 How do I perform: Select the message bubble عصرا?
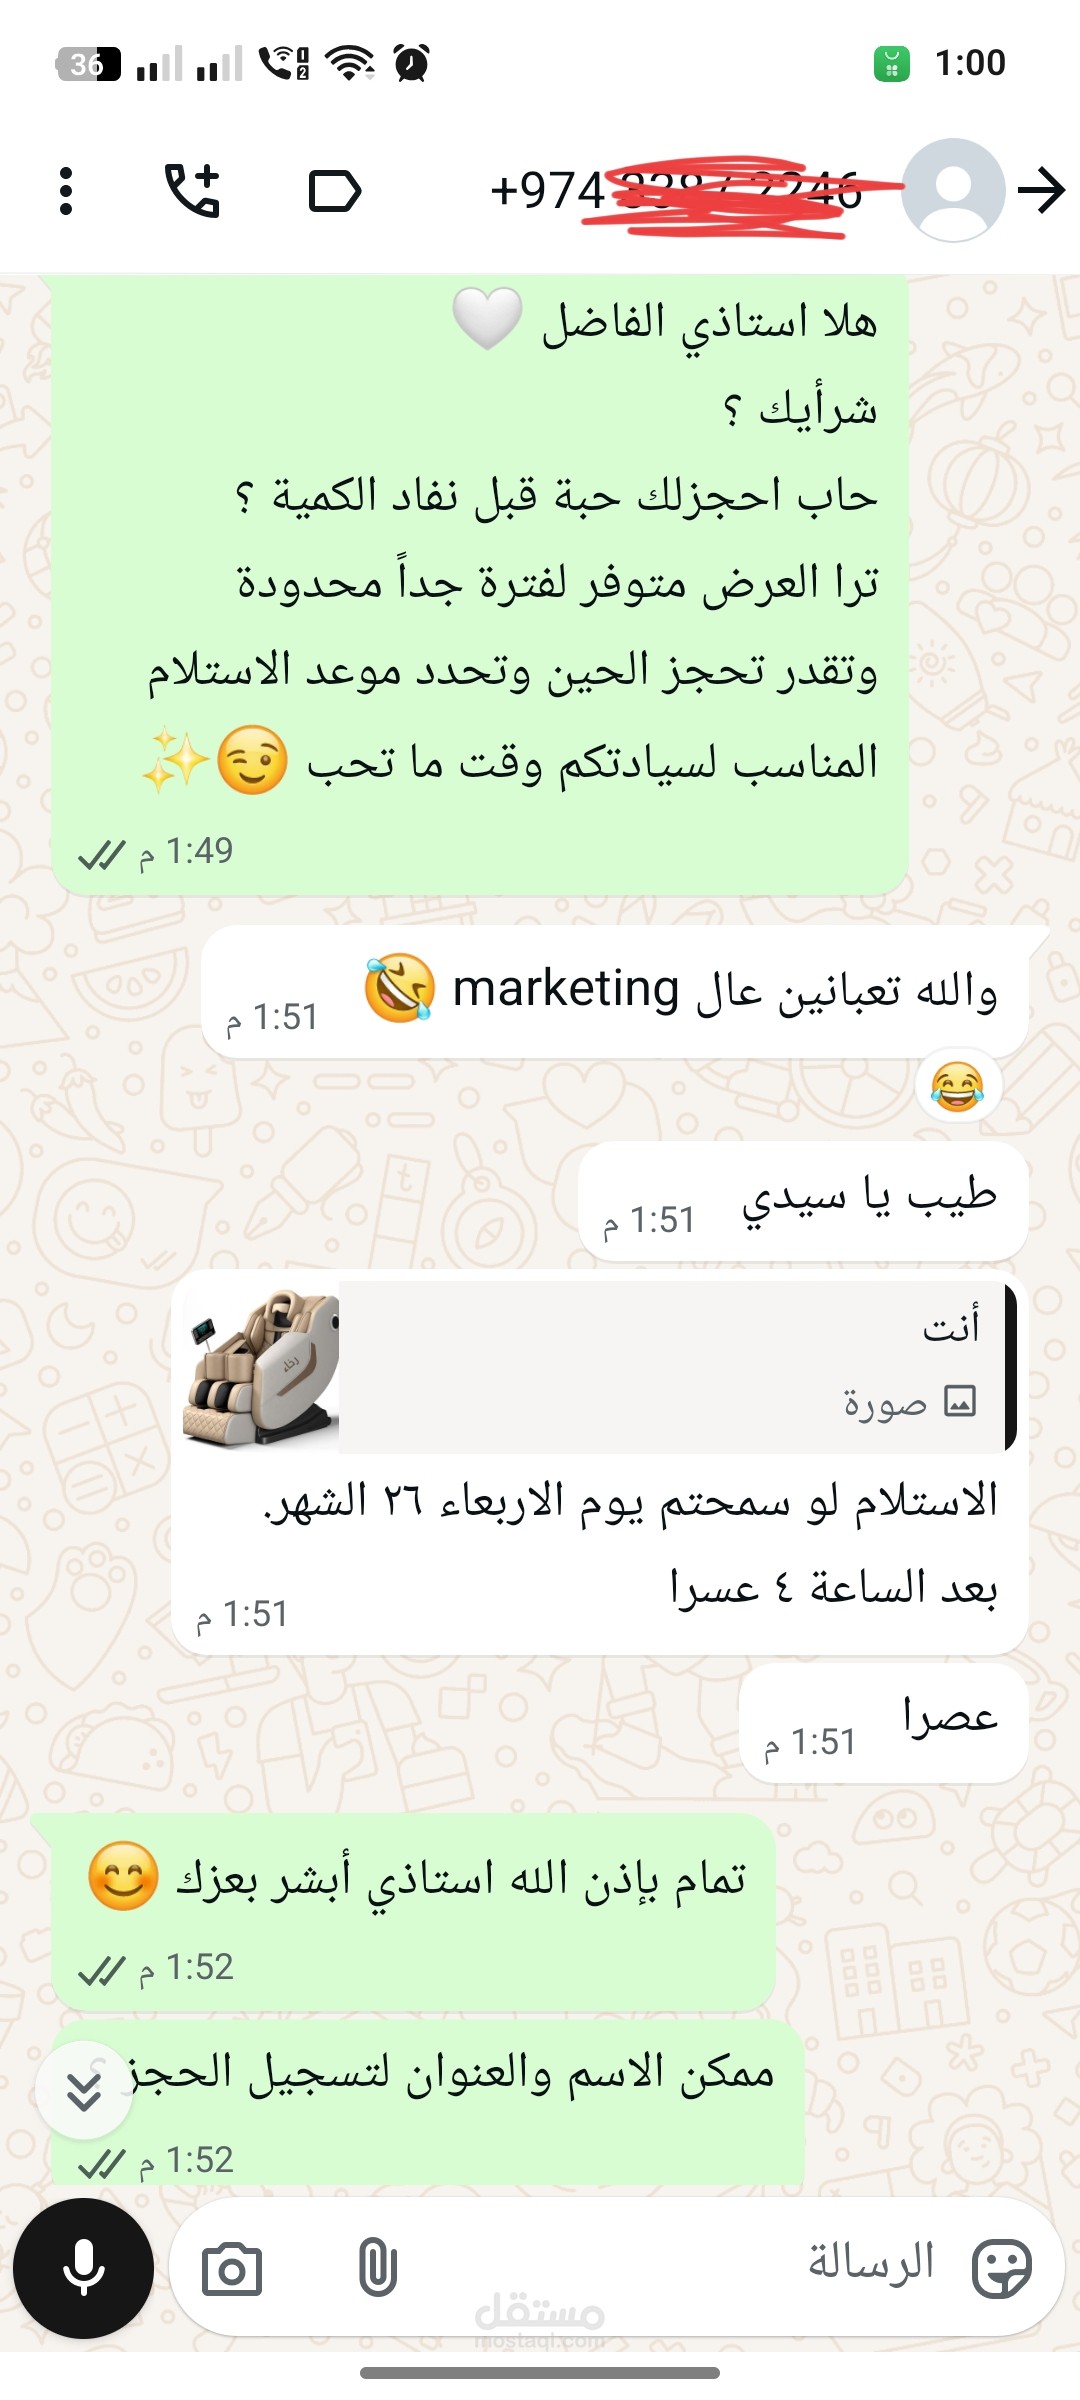(x=883, y=1723)
